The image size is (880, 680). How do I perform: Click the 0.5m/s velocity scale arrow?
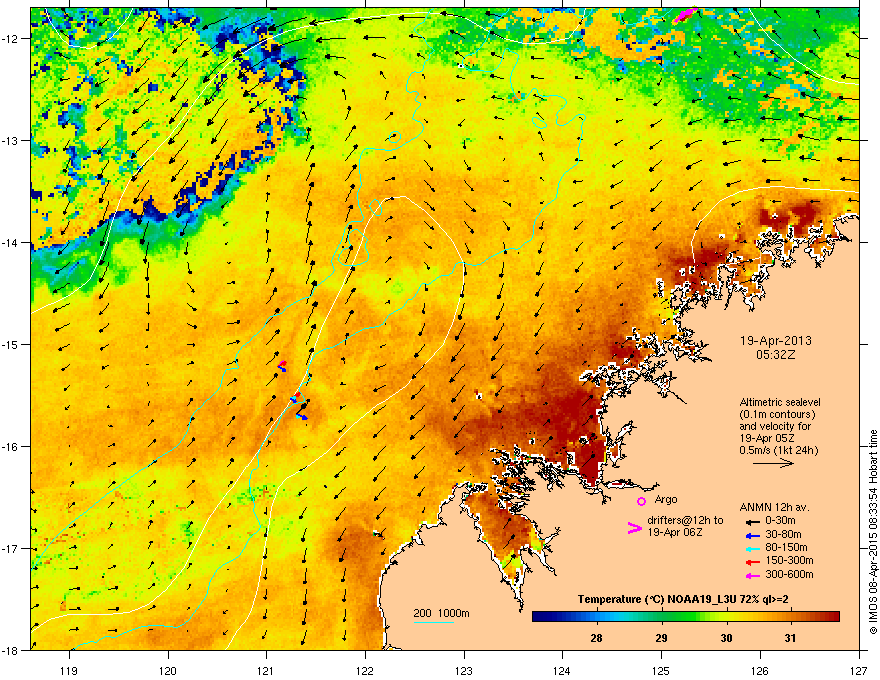(773, 463)
